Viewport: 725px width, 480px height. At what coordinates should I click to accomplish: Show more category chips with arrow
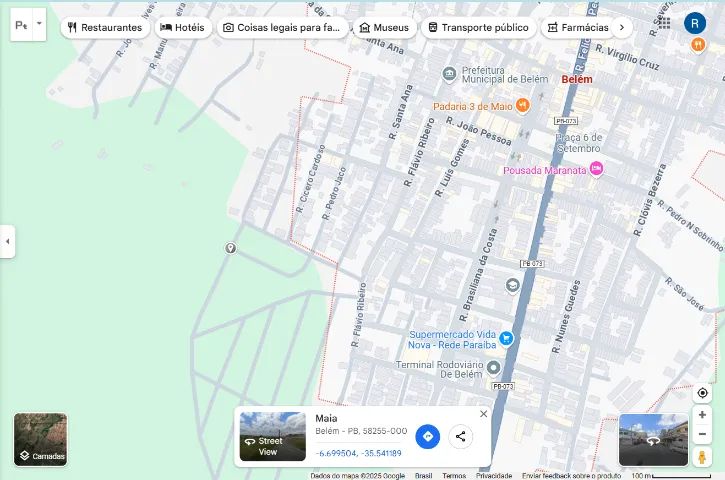pyautogui.click(x=622, y=27)
